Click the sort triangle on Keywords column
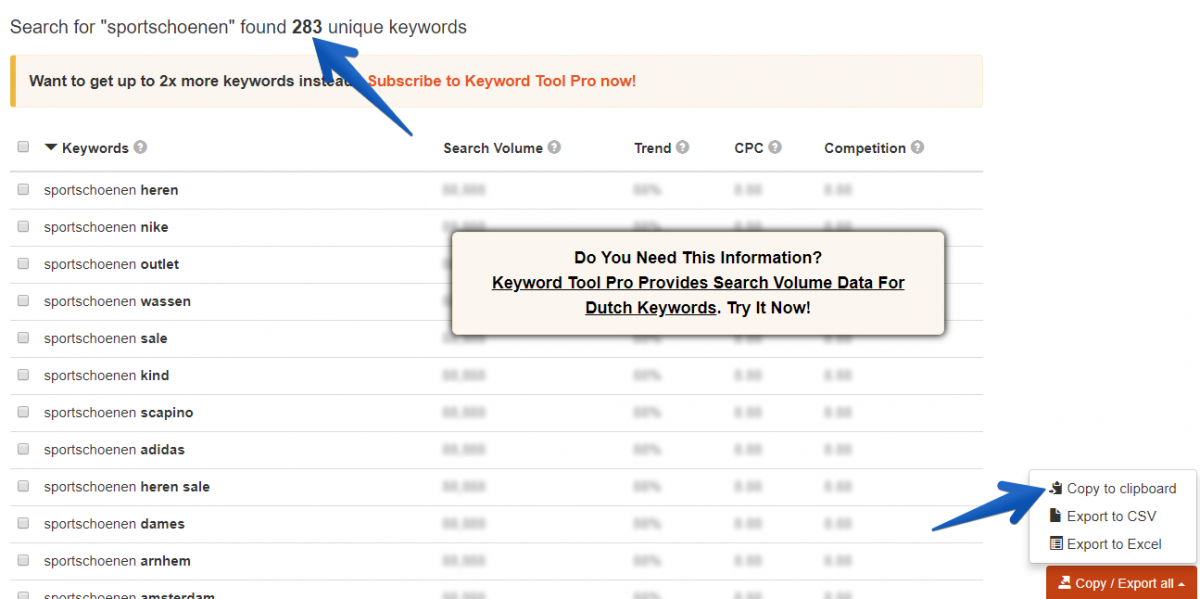This screenshot has height=599, width=1200. pyautogui.click(x=50, y=146)
